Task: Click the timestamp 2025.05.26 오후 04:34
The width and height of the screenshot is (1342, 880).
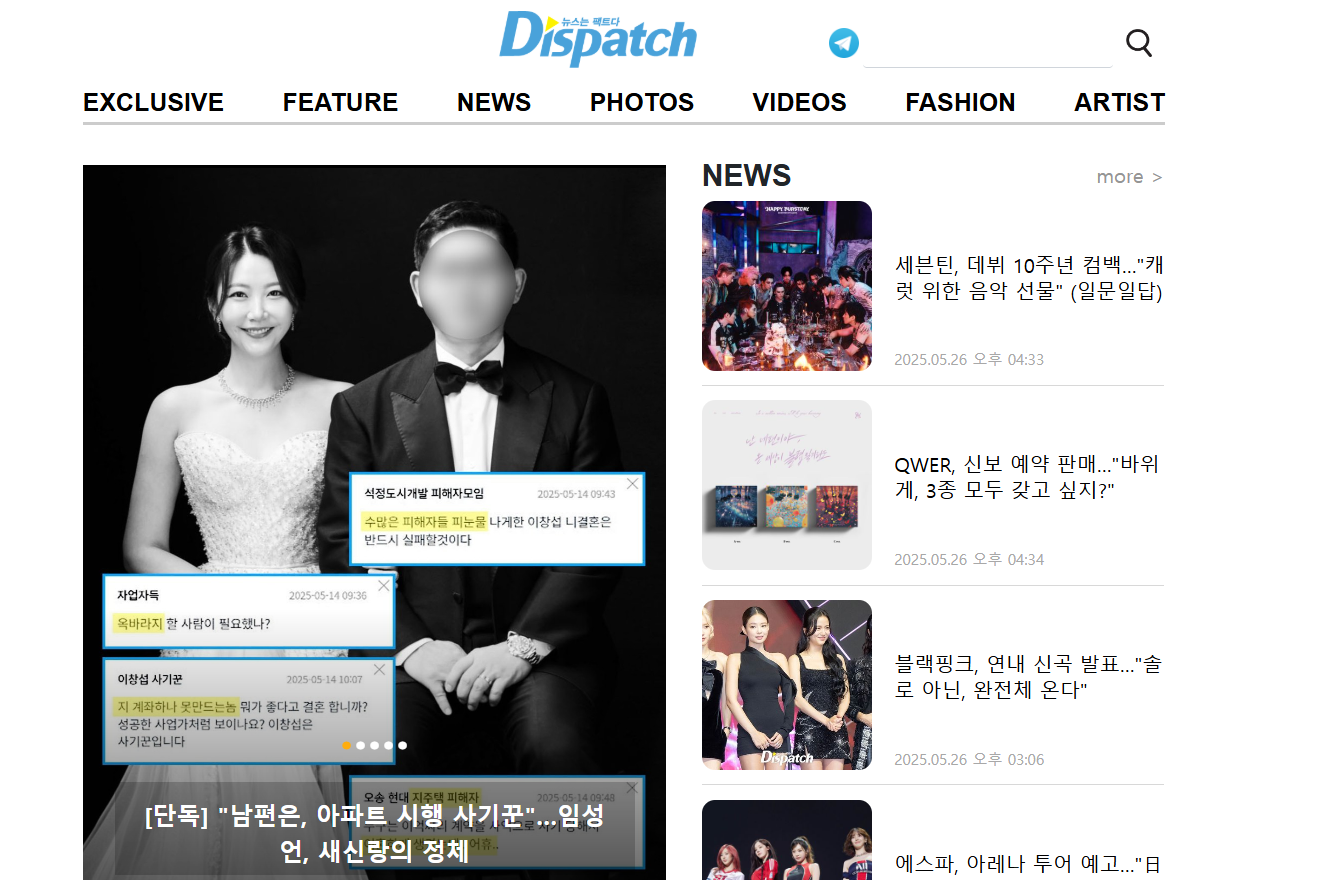Action: (x=969, y=560)
